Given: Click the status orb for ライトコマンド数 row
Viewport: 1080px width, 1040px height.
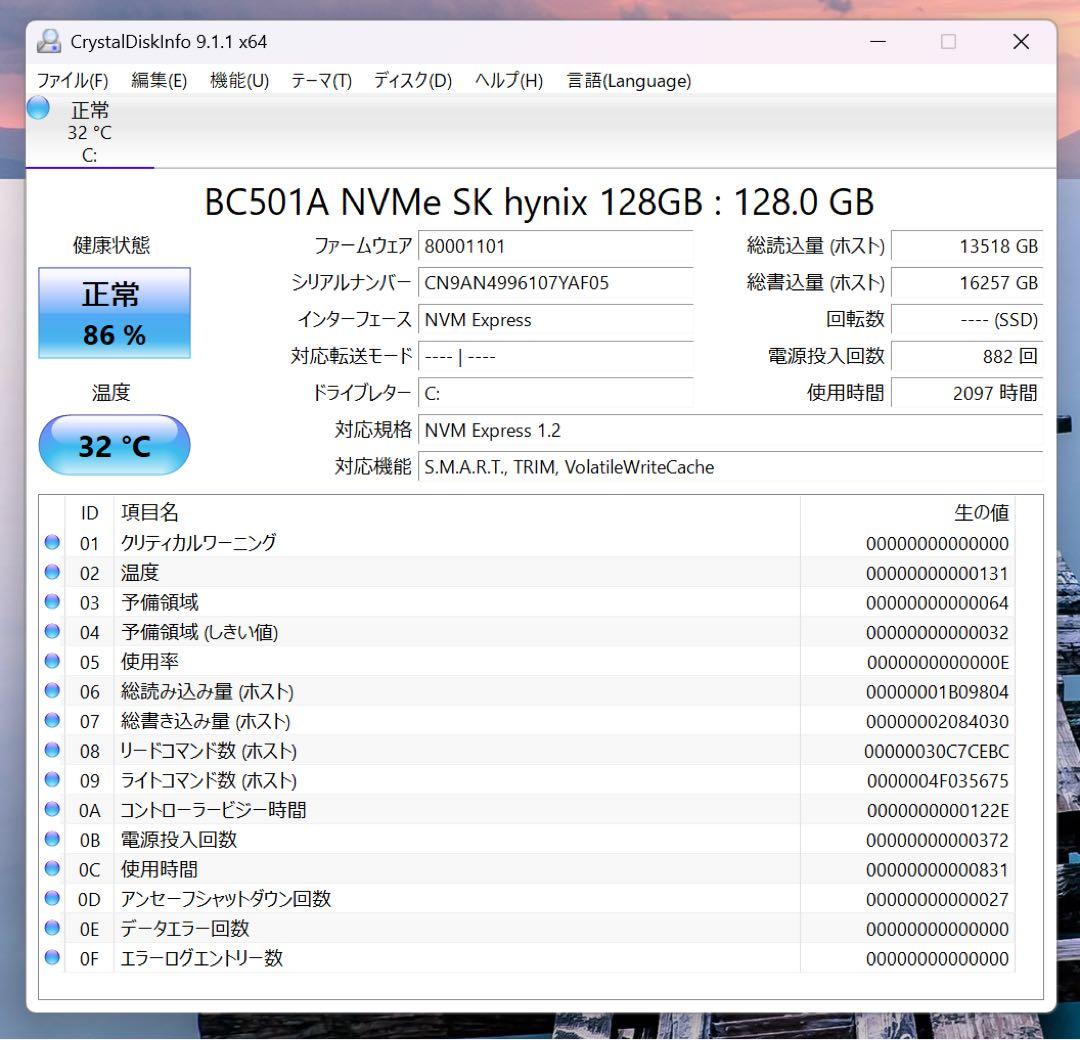Looking at the screenshot, I should pyautogui.click(x=52, y=779).
